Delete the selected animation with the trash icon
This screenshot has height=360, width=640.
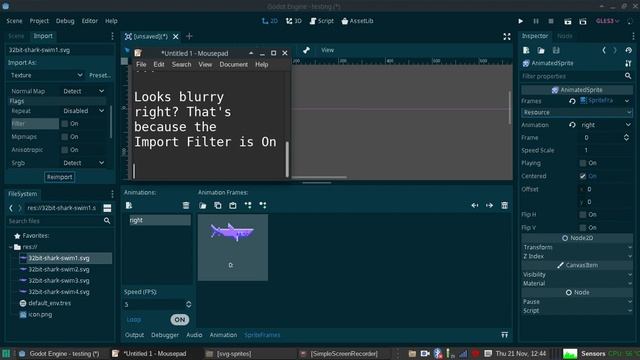coord(186,205)
